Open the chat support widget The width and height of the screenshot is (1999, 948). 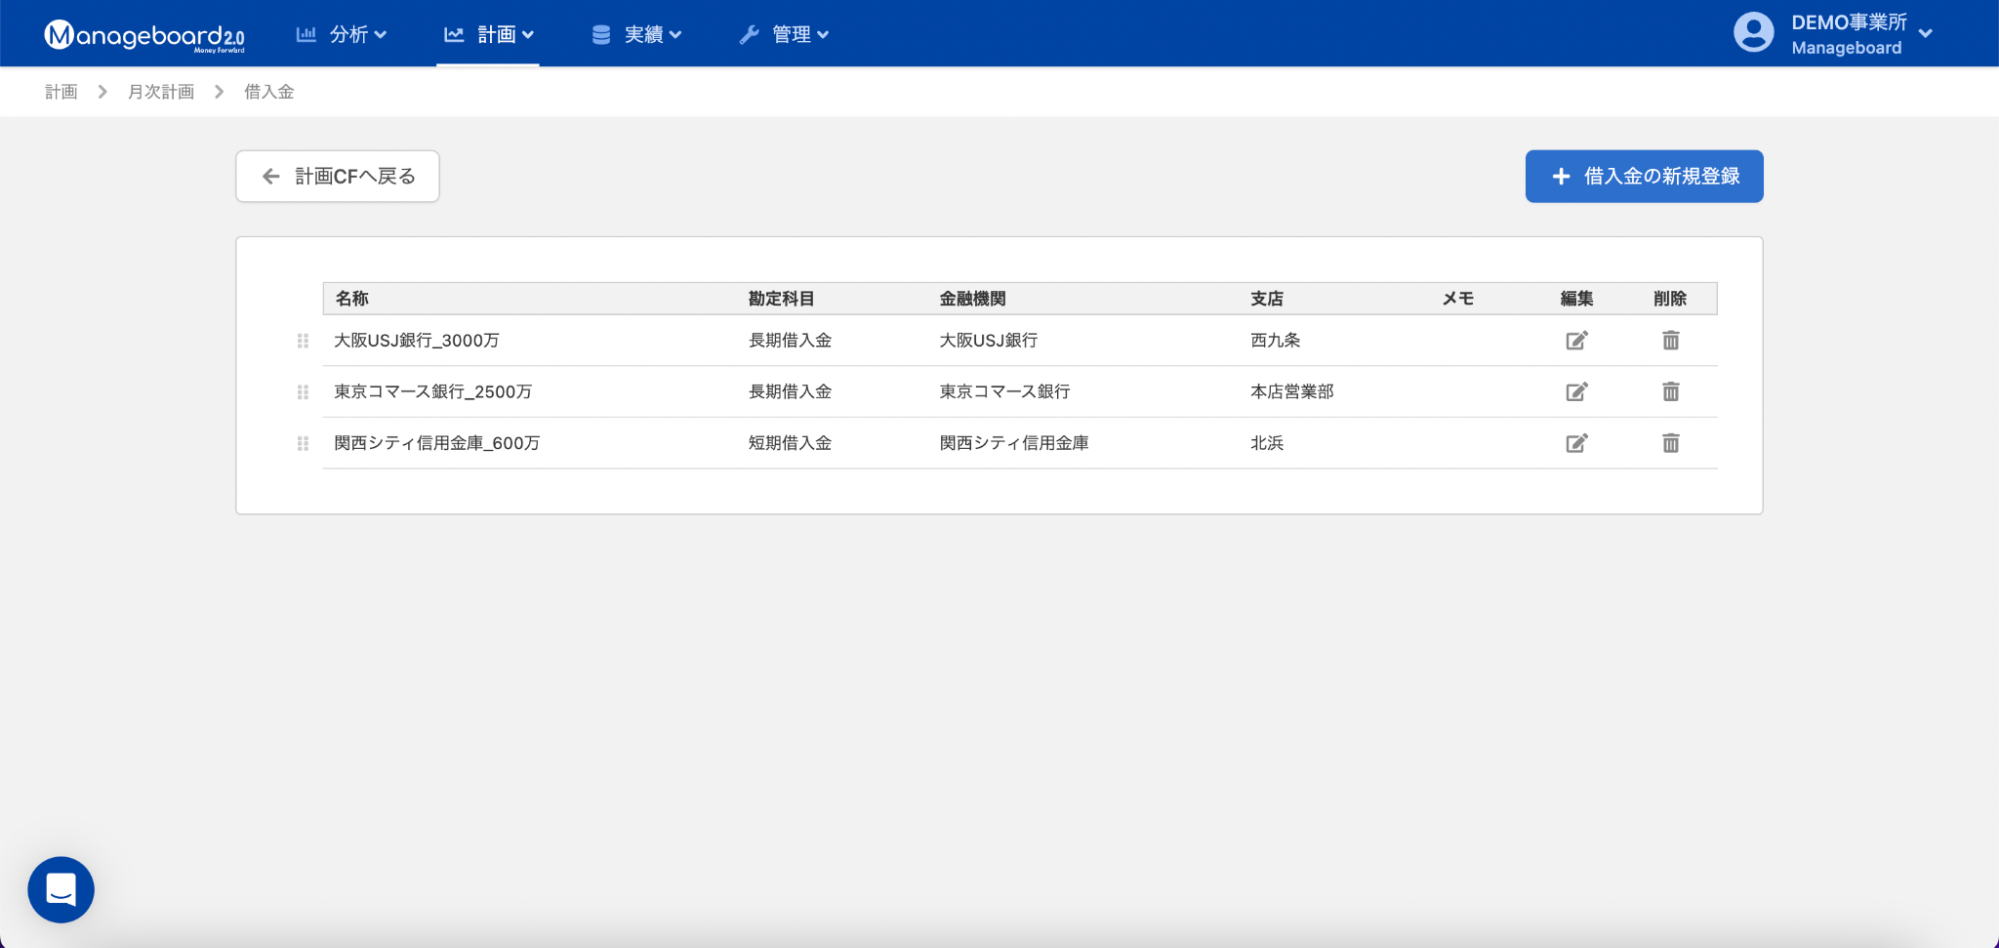[61, 889]
